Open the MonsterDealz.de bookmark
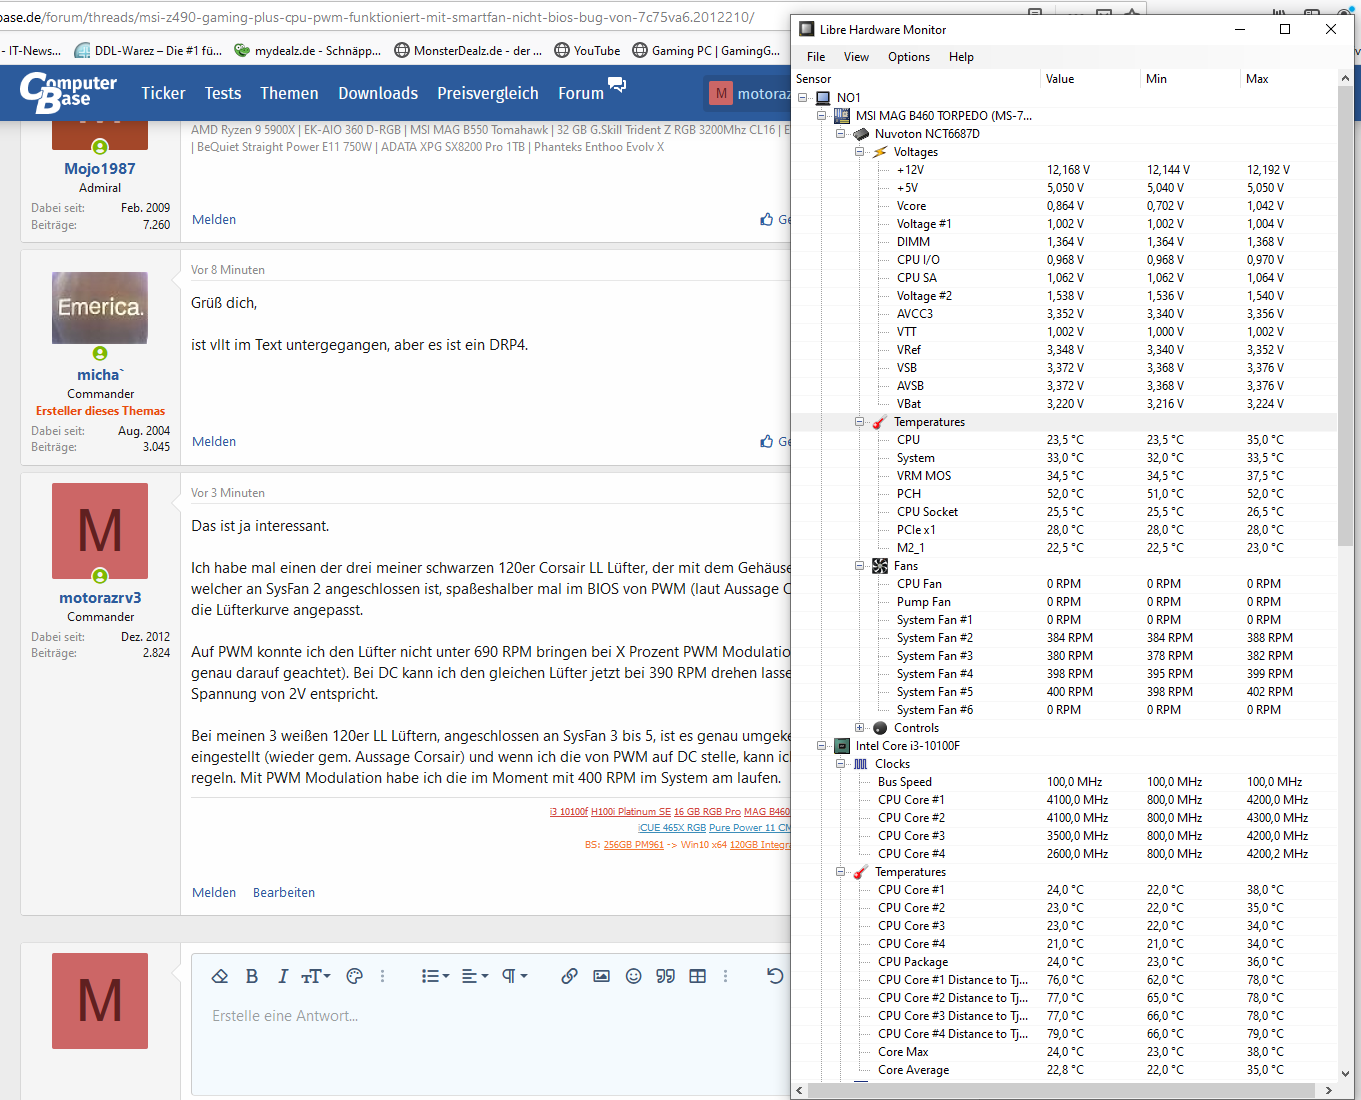 click(468, 50)
